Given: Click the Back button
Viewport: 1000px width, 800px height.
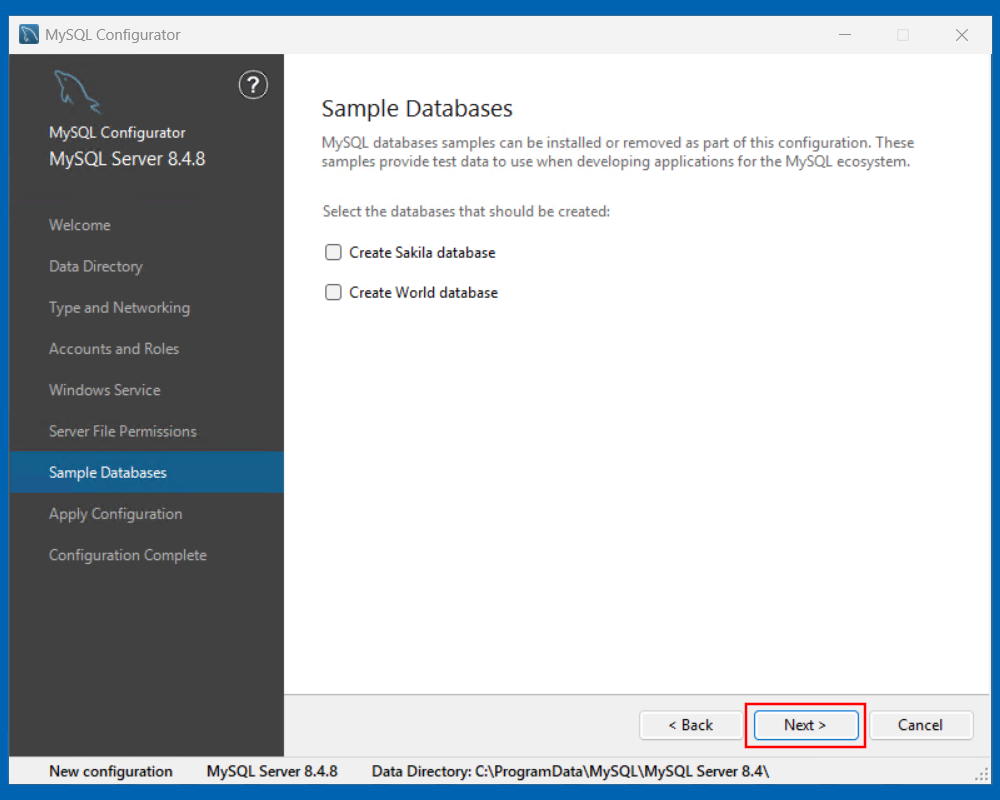Looking at the screenshot, I should point(691,725).
